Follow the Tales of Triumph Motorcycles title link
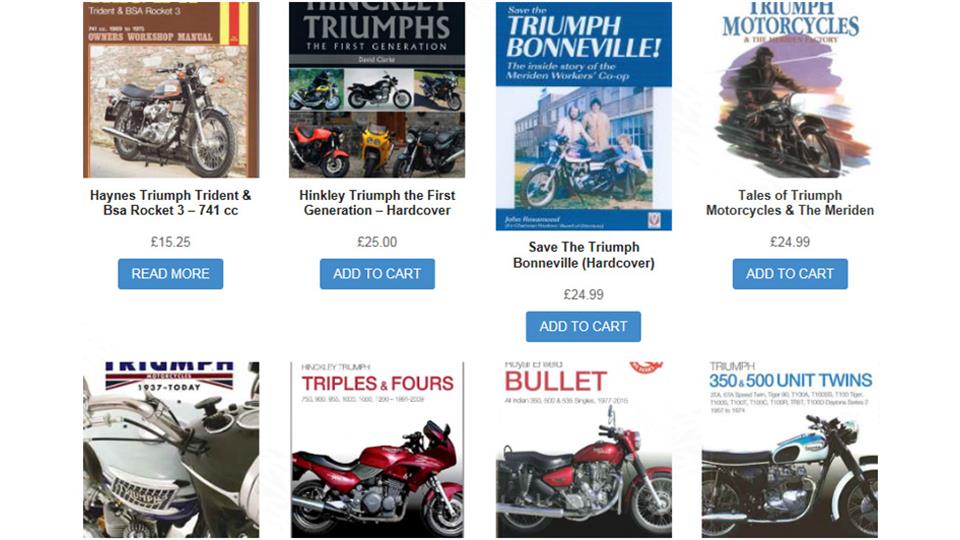Image resolution: width=960 pixels, height=540 pixels. (790, 203)
